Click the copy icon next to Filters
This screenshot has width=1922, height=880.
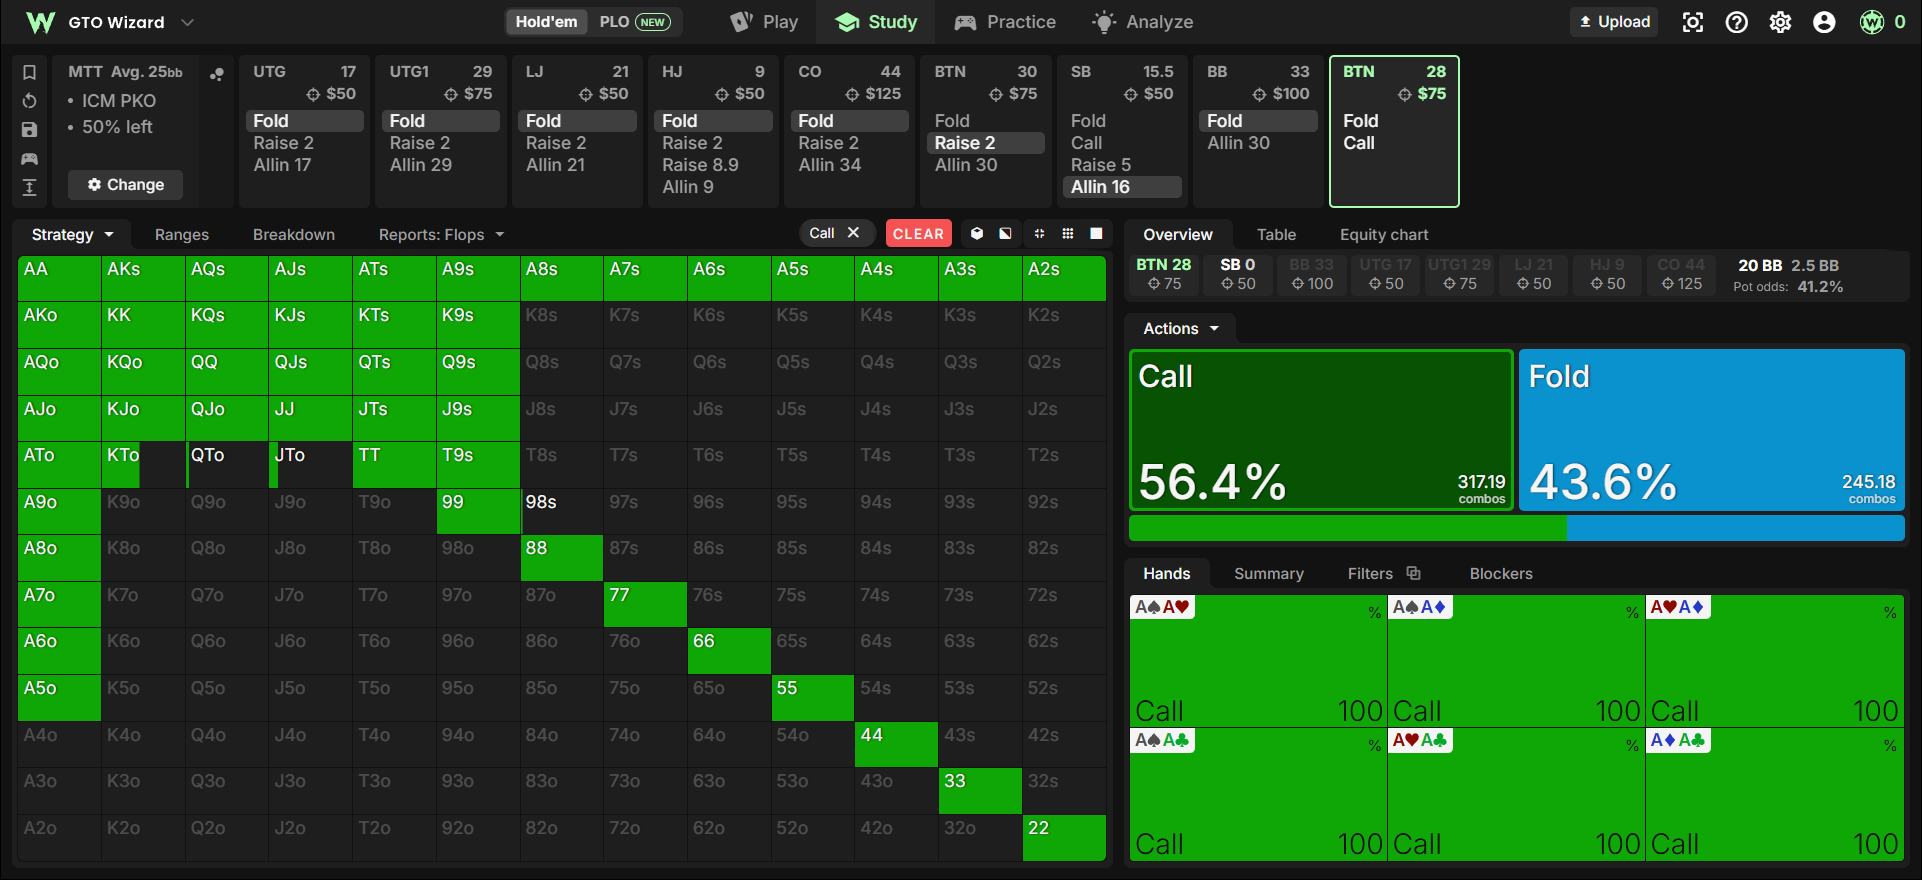1414,573
